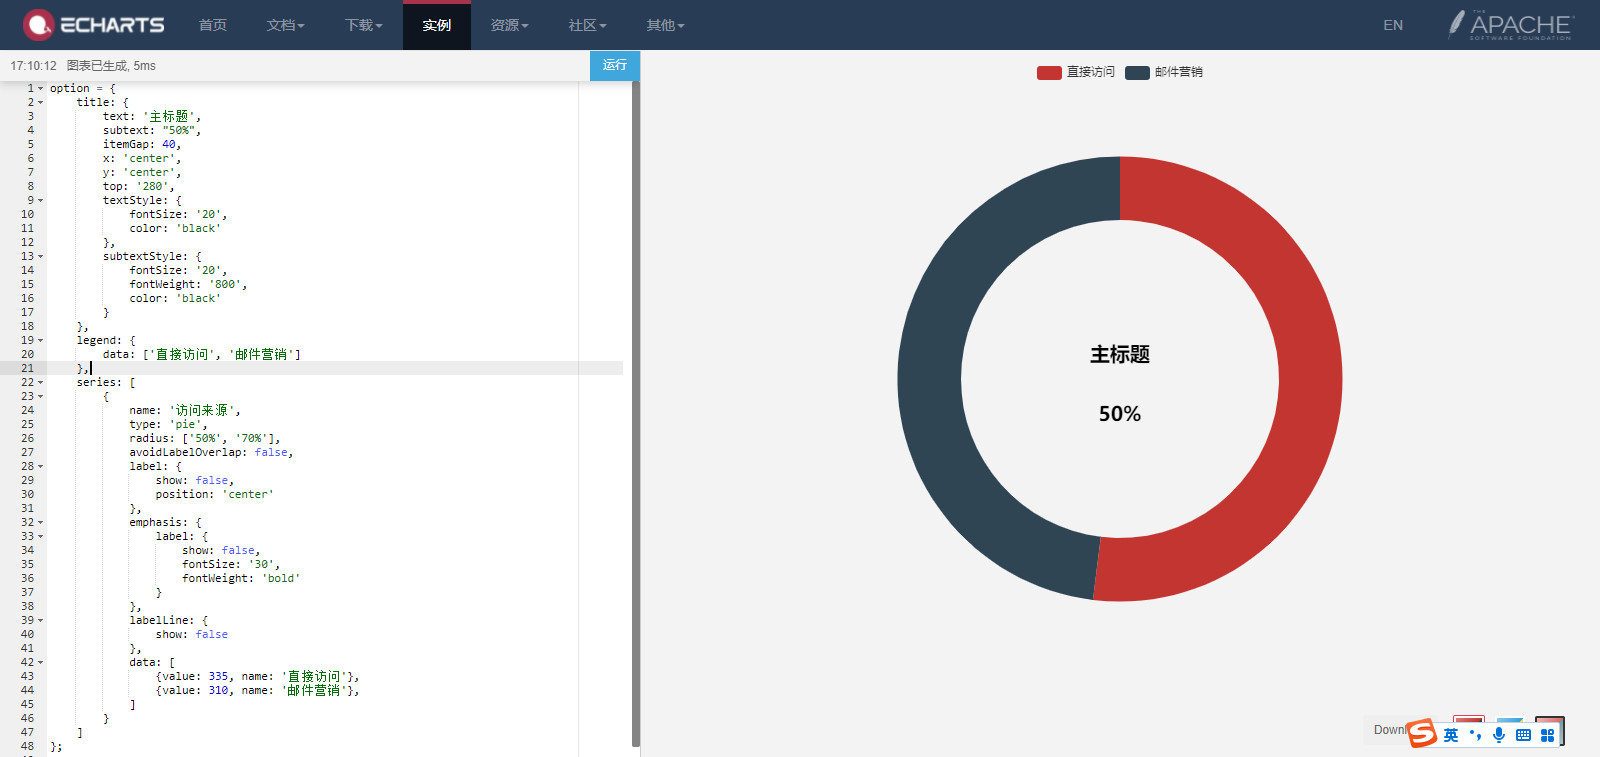The width and height of the screenshot is (1600, 757).
Task: Click the code line position: 'center'
Action: 215,495
